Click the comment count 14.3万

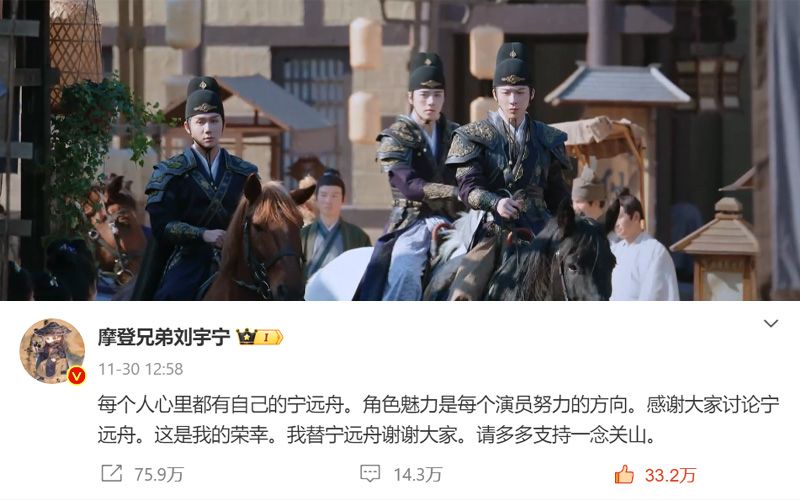click(x=418, y=474)
